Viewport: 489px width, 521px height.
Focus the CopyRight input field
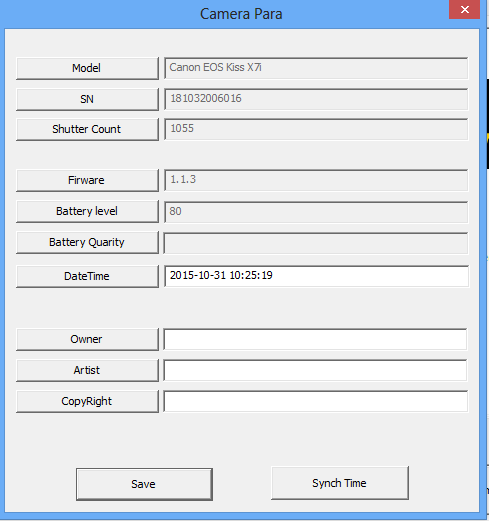pos(315,401)
